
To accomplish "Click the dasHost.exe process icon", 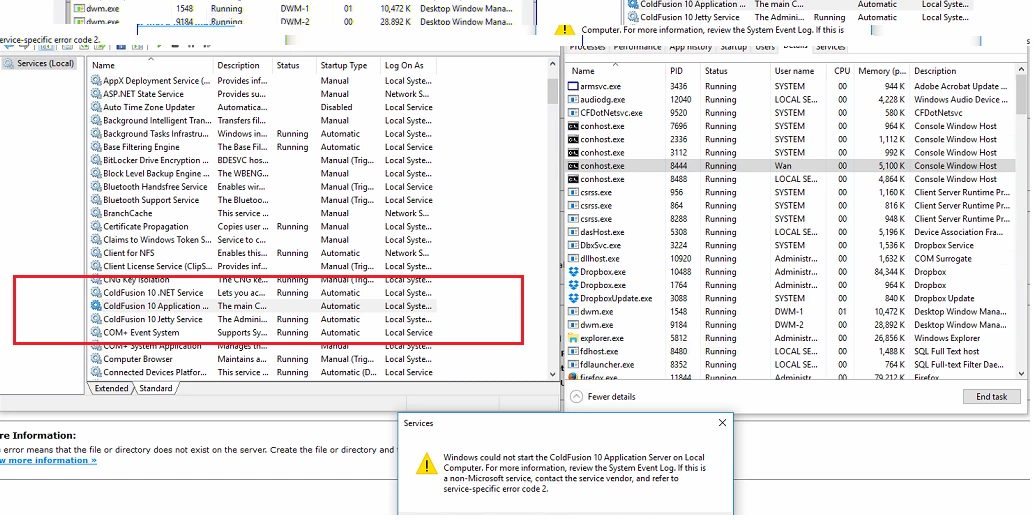I will pyautogui.click(x=573, y=232).
